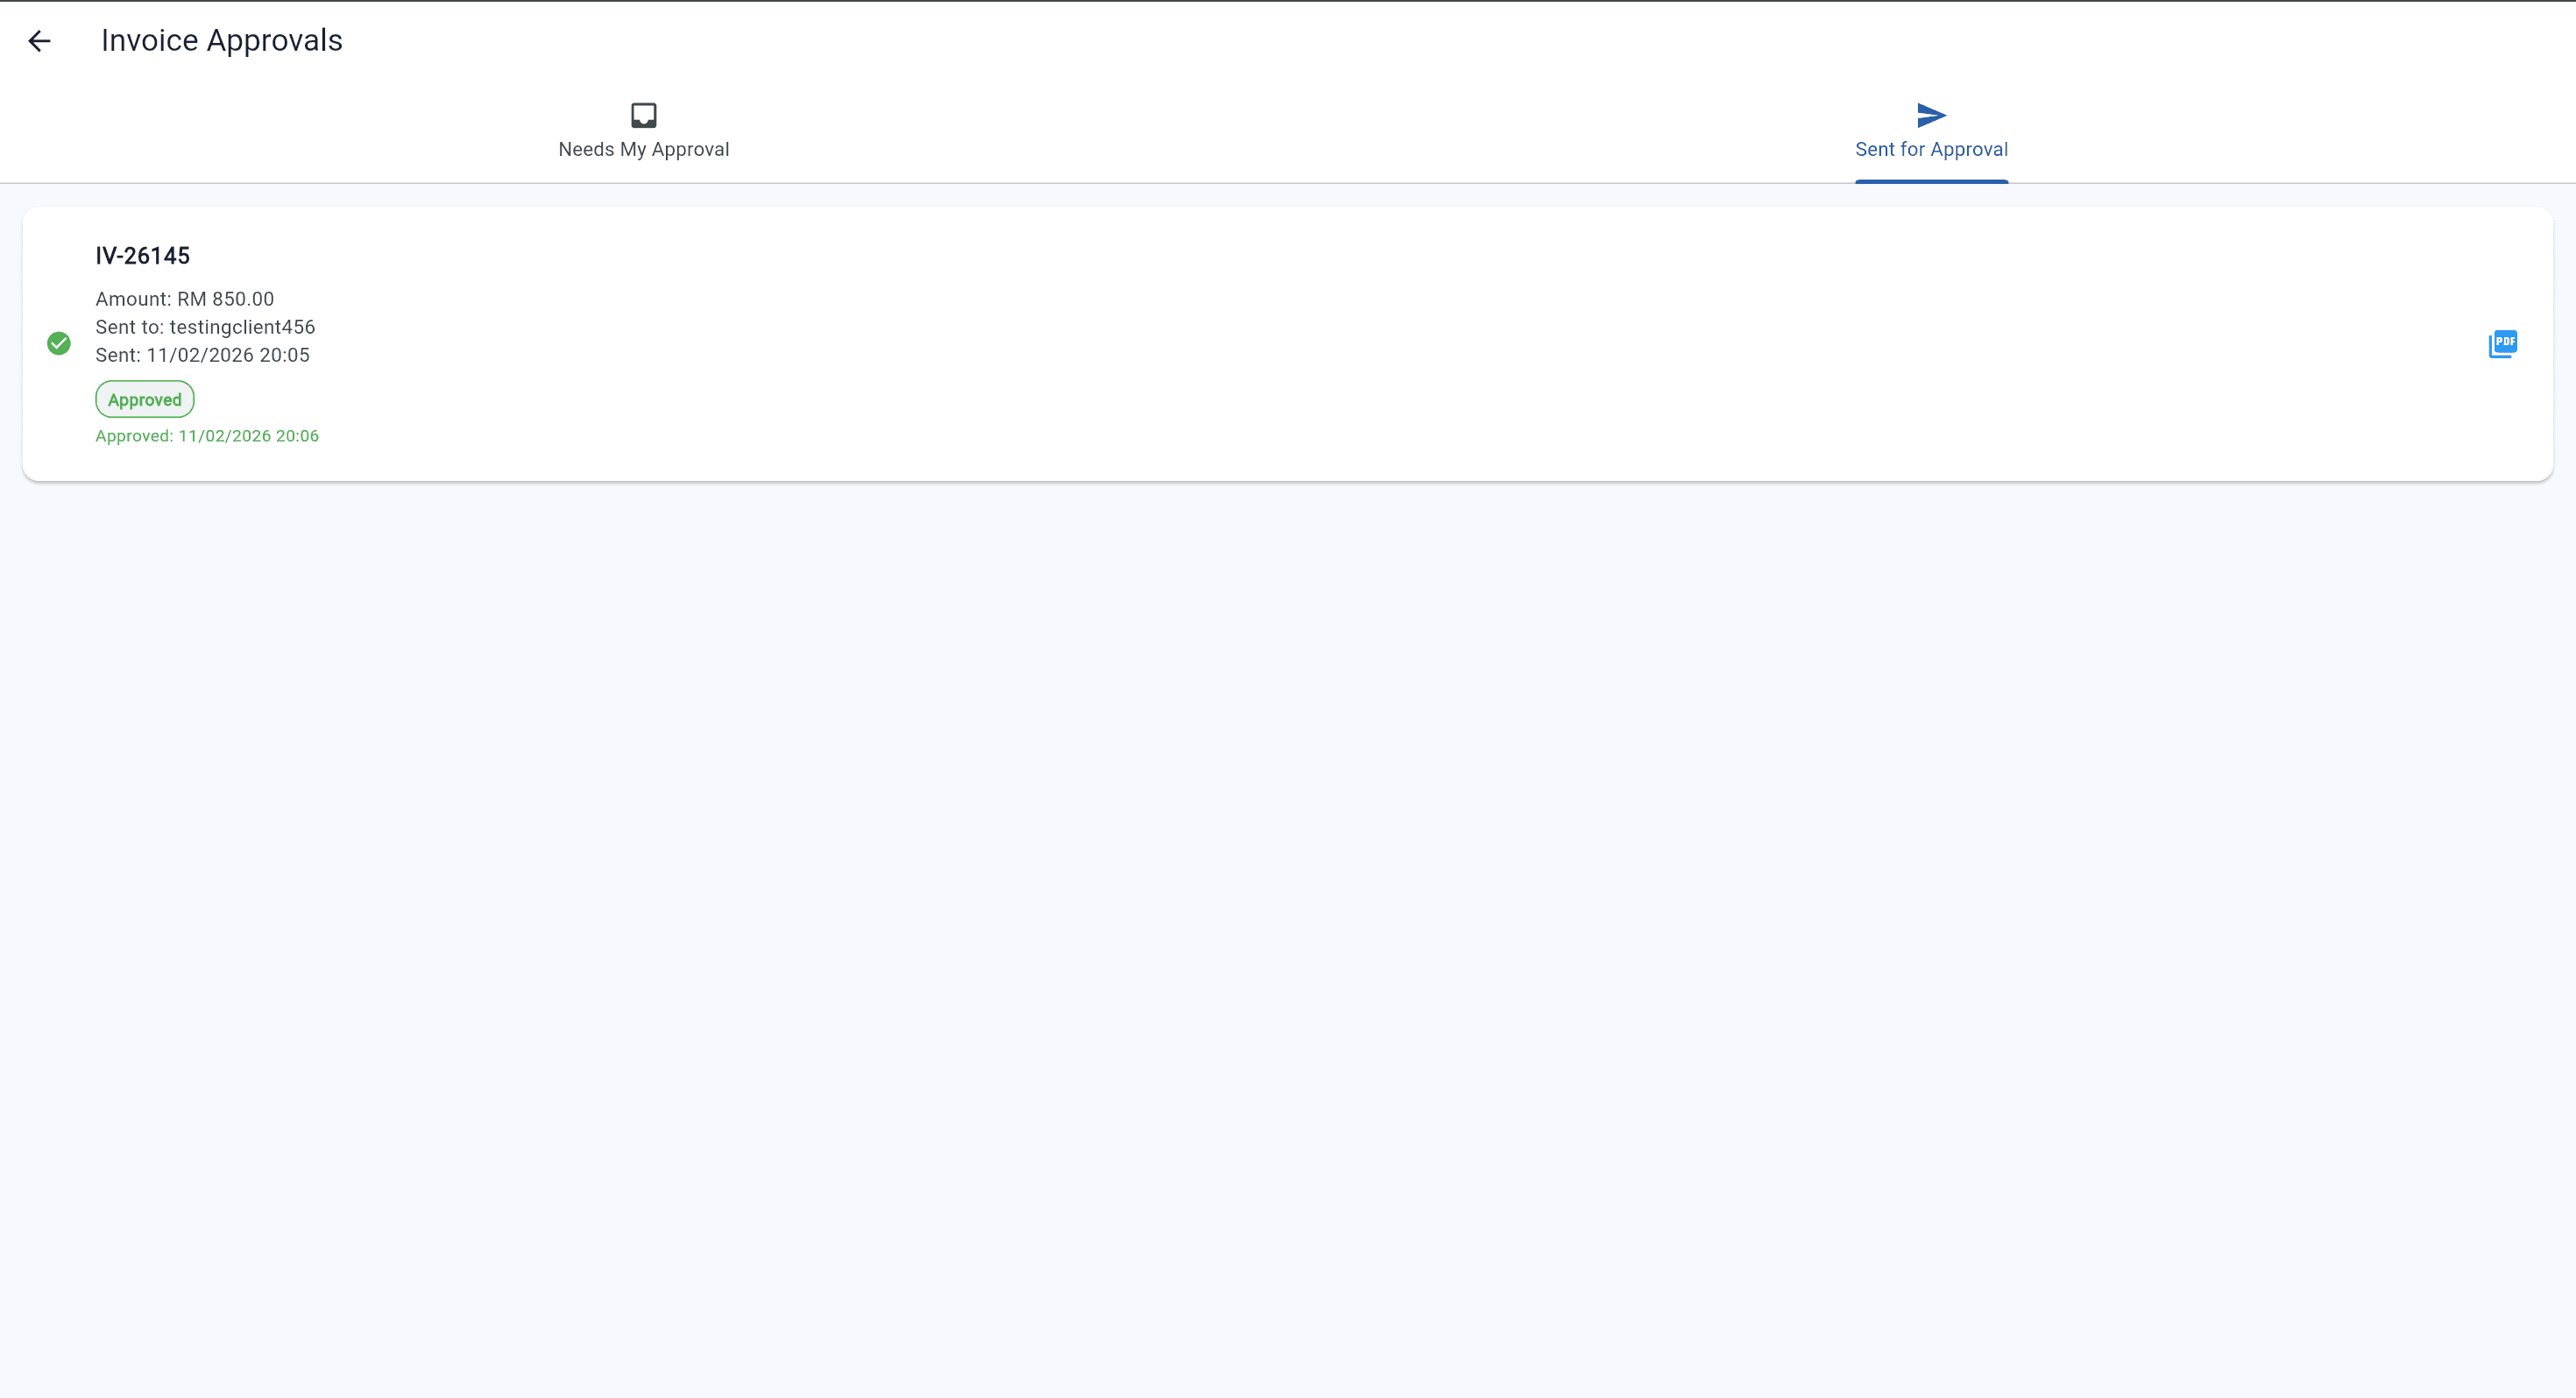
Task: Click the Needs My Approval tab label text
Action: tap(643, 149)
